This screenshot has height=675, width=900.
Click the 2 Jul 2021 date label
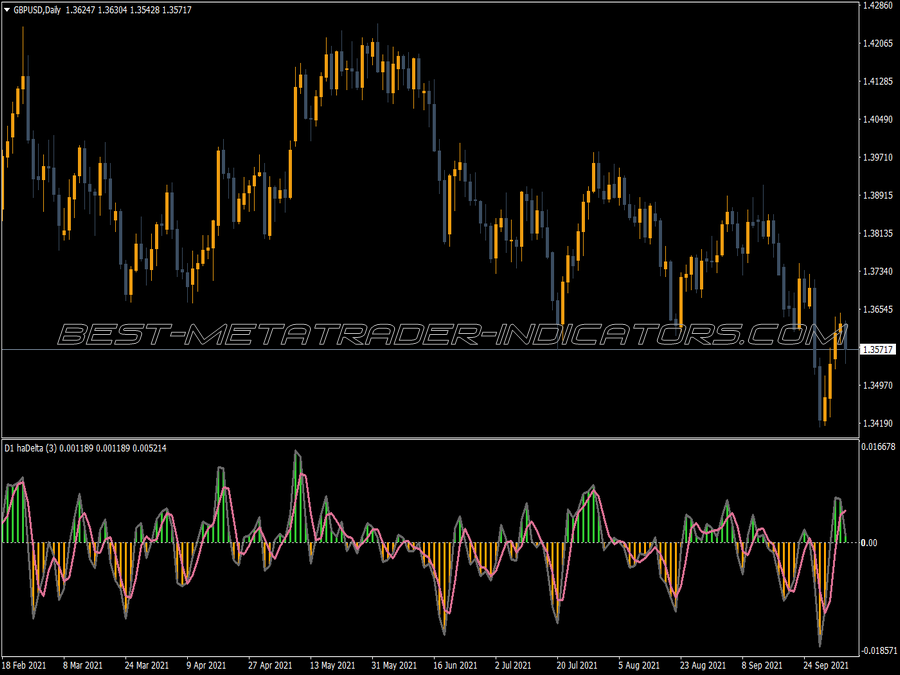click(x=513, y=666)
